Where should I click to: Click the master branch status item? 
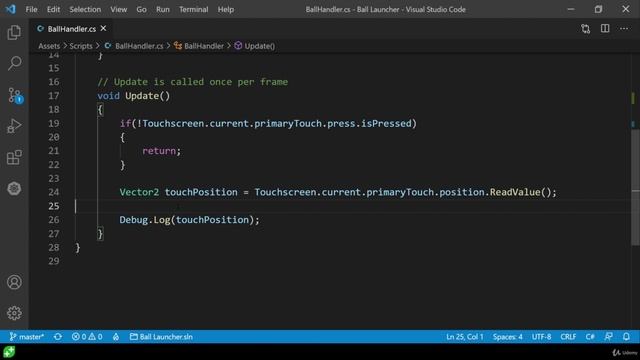(27, 337)
